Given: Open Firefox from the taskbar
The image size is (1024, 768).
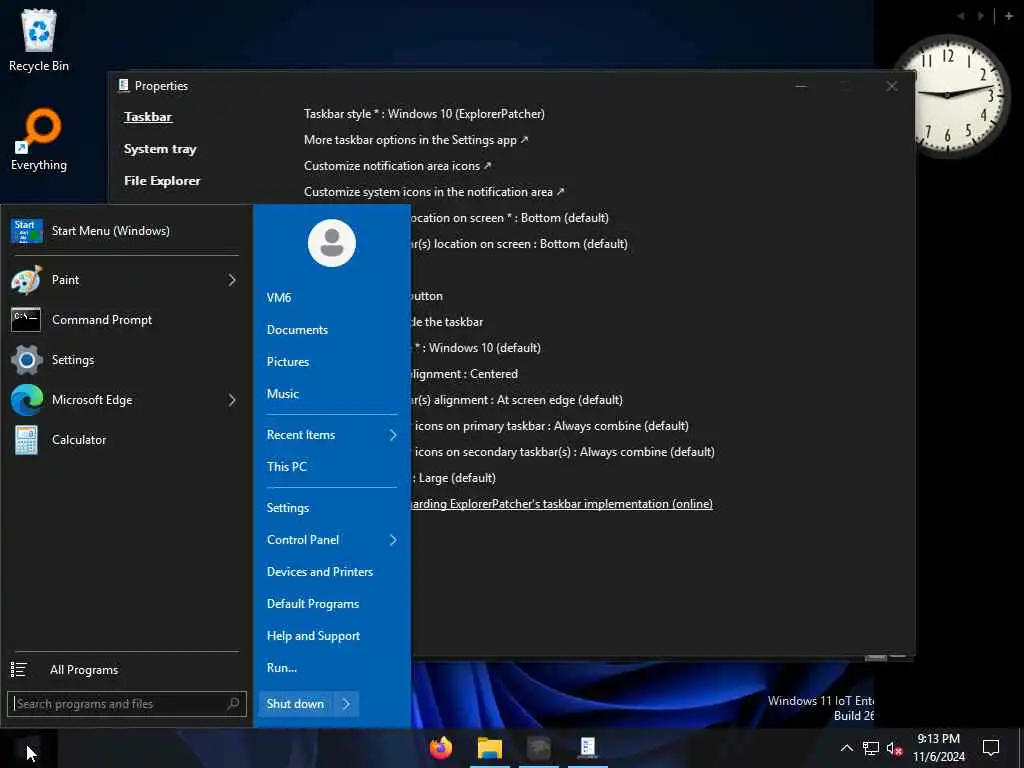Looking at the screenshot, I should point(441,747).
